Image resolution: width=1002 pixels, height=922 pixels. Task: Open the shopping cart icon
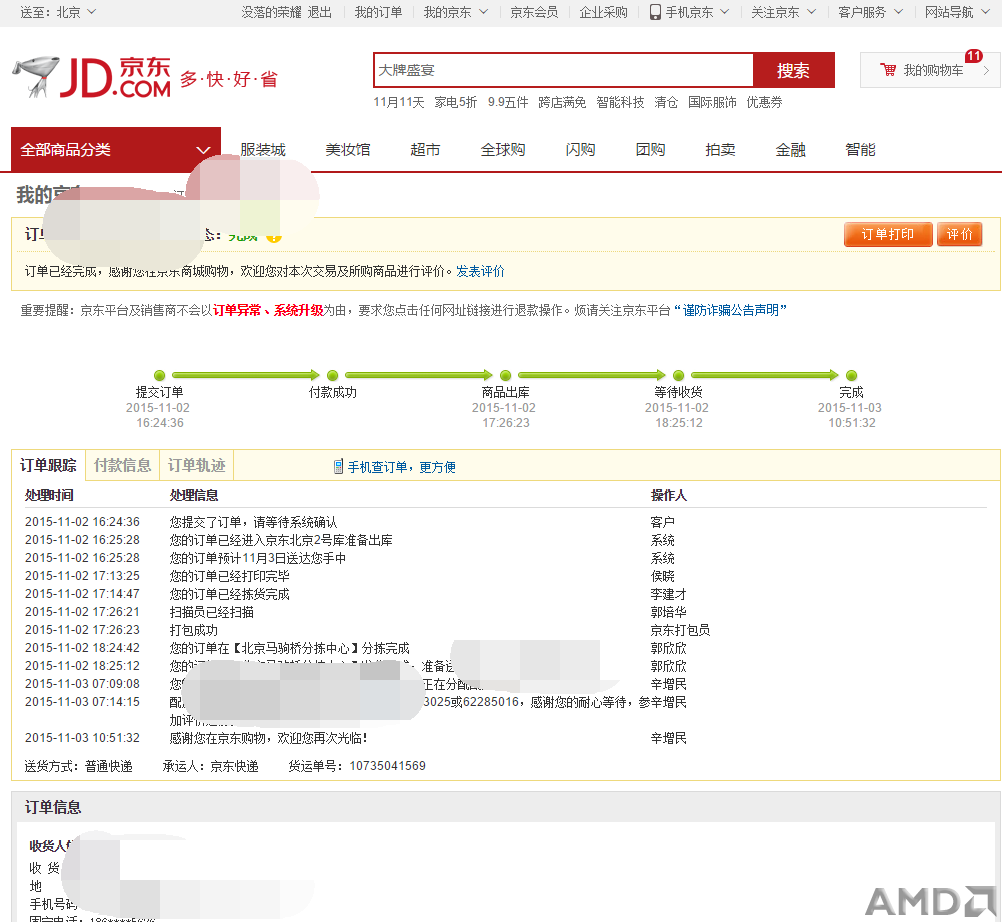pos(888,70)
